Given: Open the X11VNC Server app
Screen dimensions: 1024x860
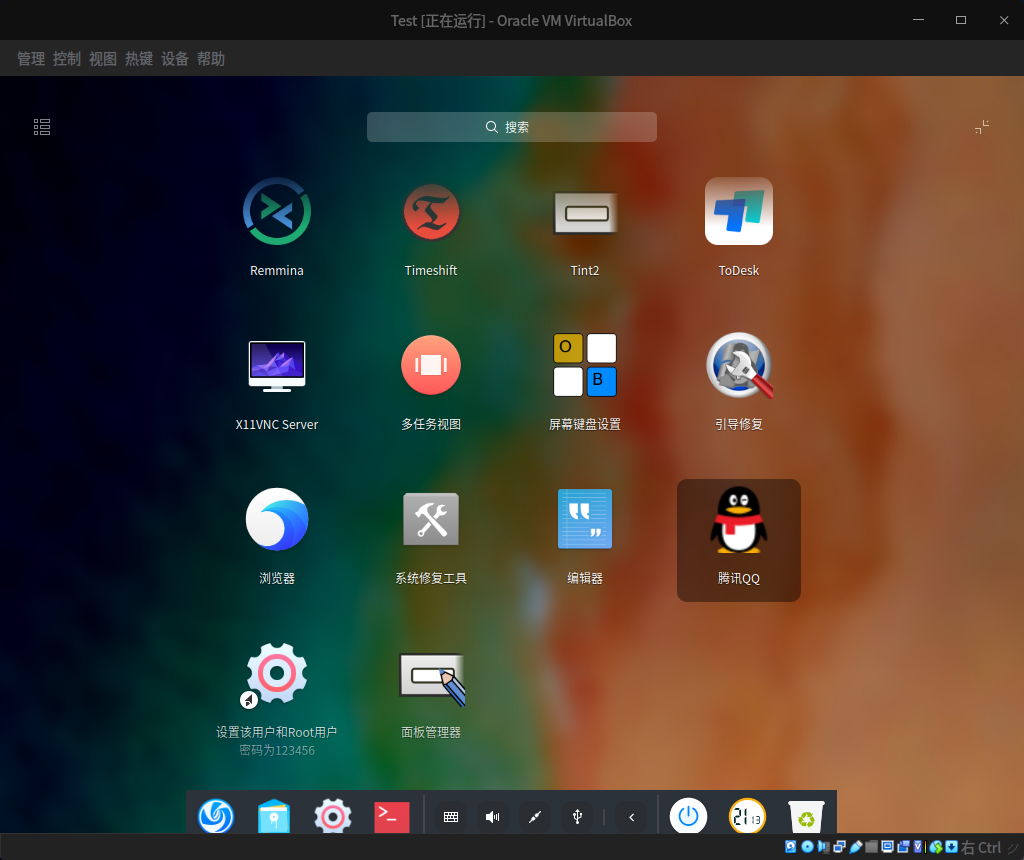Looking at the screenshot, I should (x=277, y=366).
